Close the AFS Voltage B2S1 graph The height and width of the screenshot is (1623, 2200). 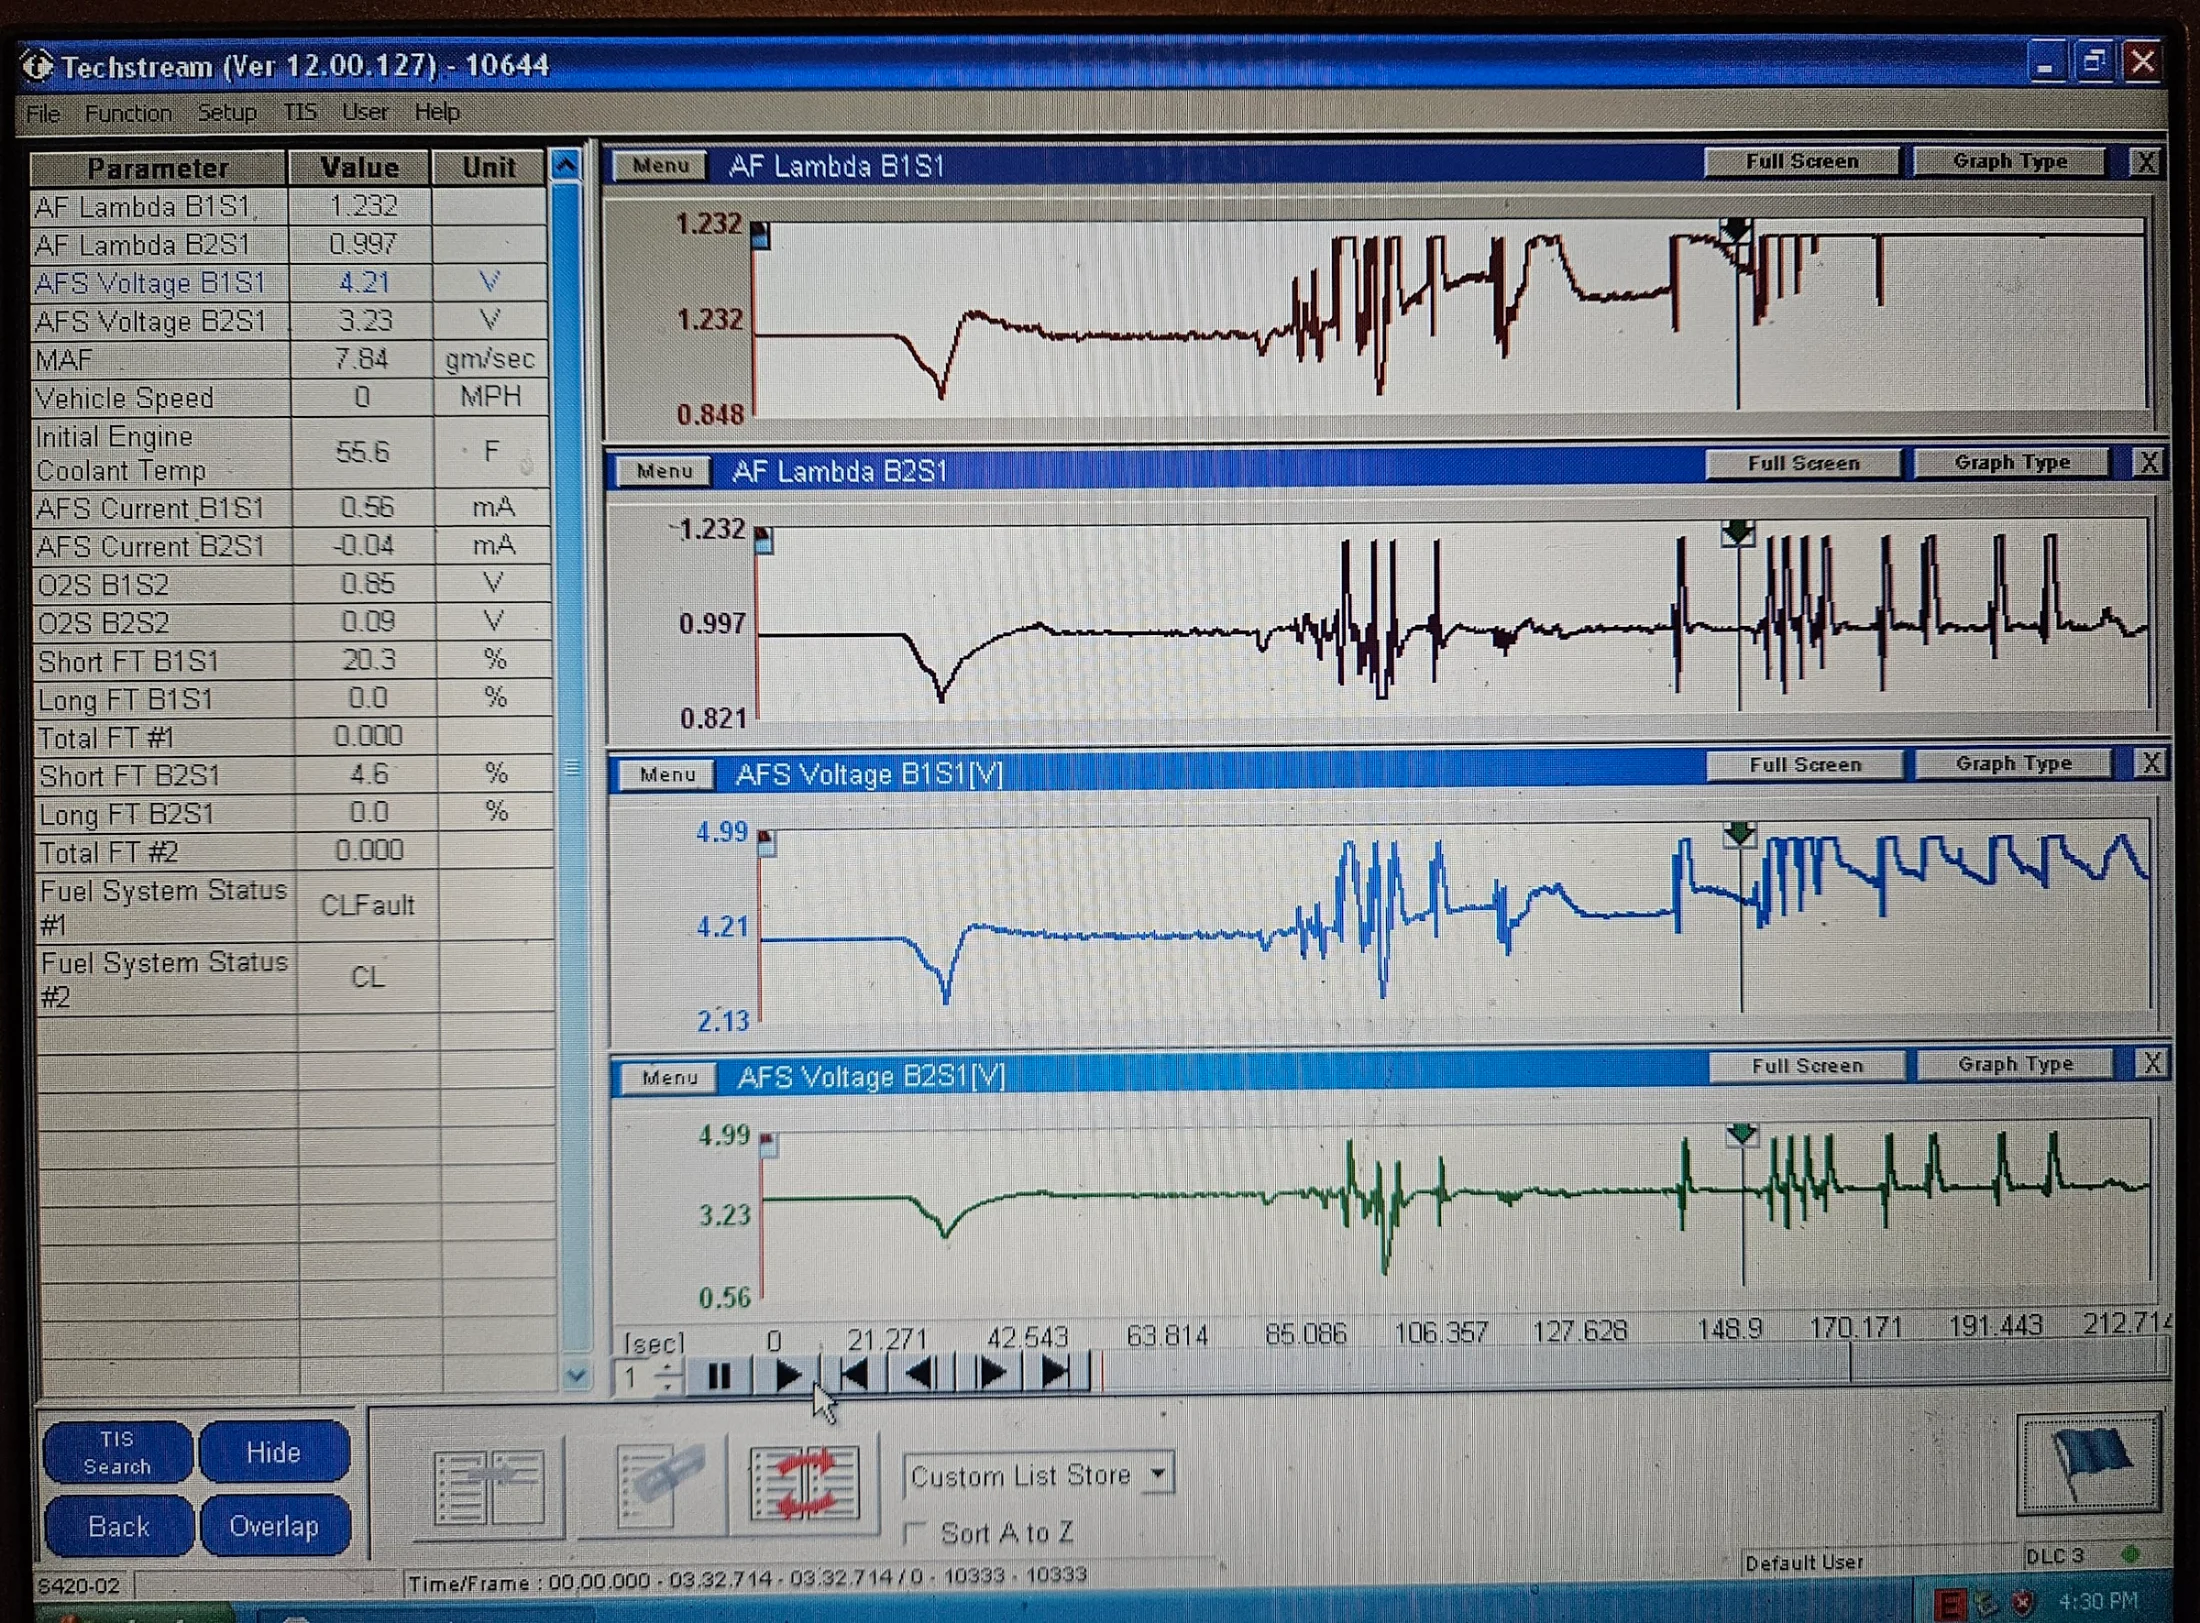click(2152, 1064)
